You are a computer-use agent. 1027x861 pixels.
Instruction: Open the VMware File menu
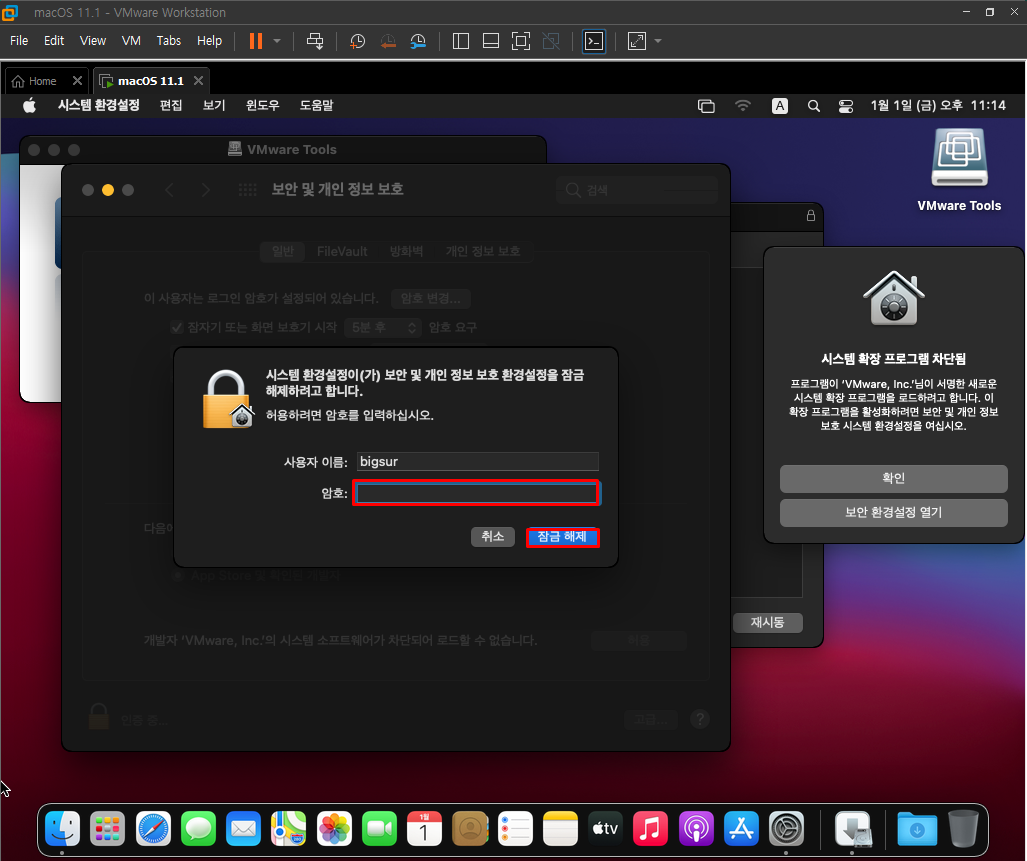(19, 41)
